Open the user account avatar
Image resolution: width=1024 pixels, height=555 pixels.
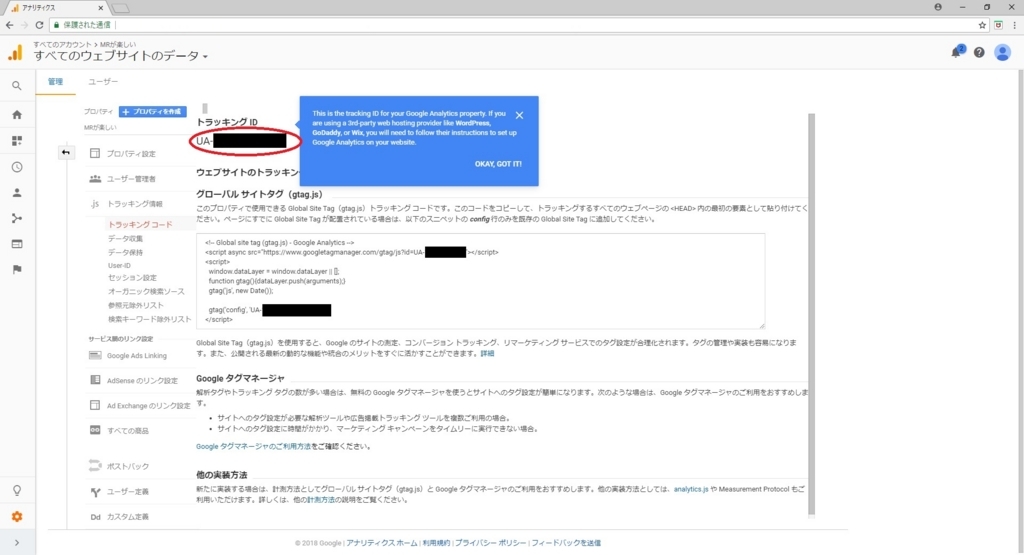click(x=1002, y=52)
